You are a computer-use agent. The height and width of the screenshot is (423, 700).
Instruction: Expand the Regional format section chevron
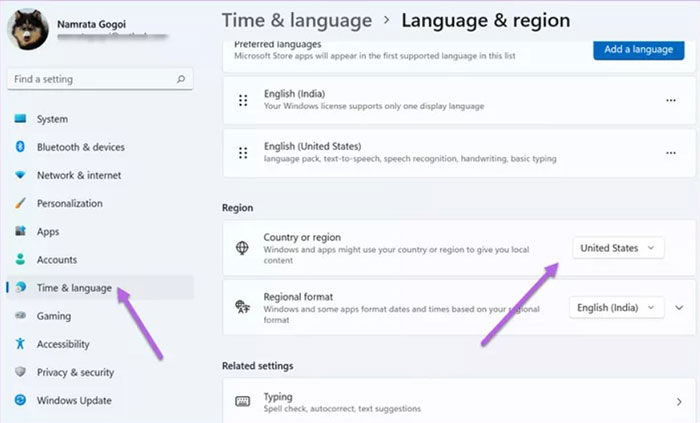679,307
